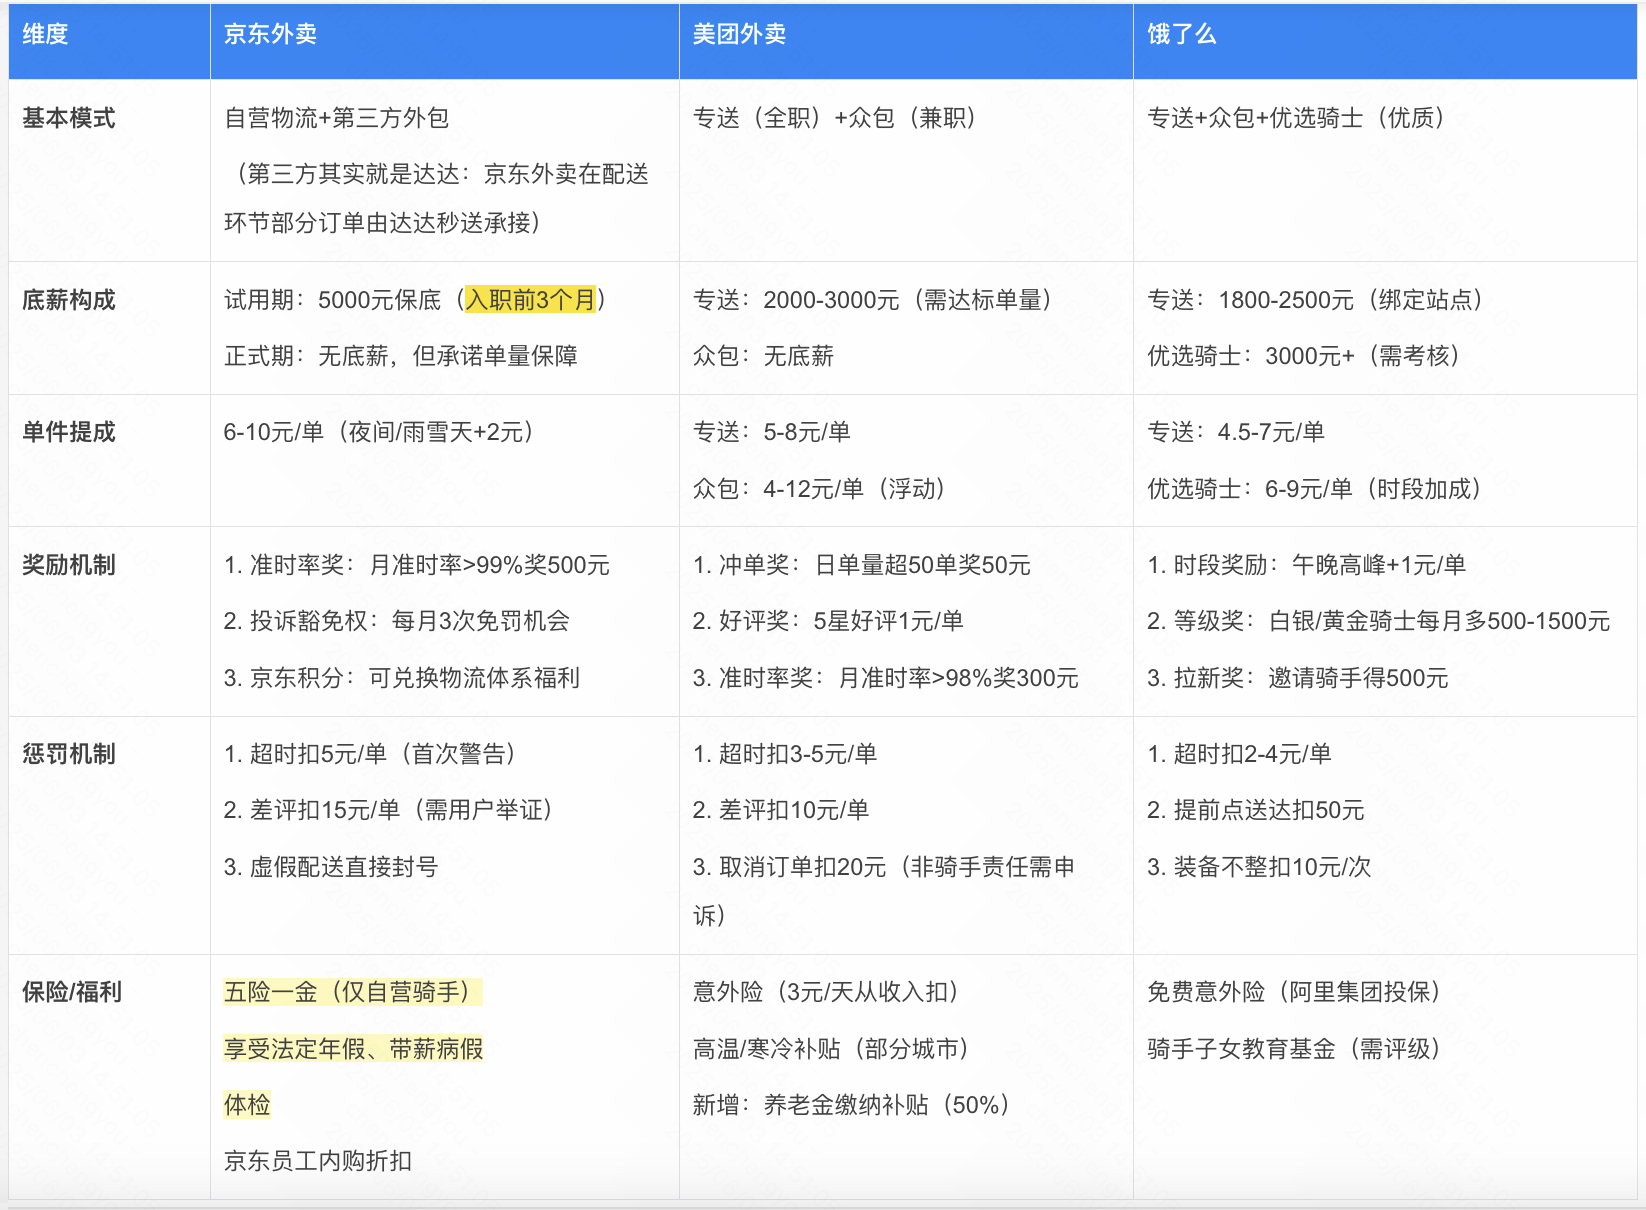Click text 骑手子女教育基金（需评级）

point(1295,1049)
